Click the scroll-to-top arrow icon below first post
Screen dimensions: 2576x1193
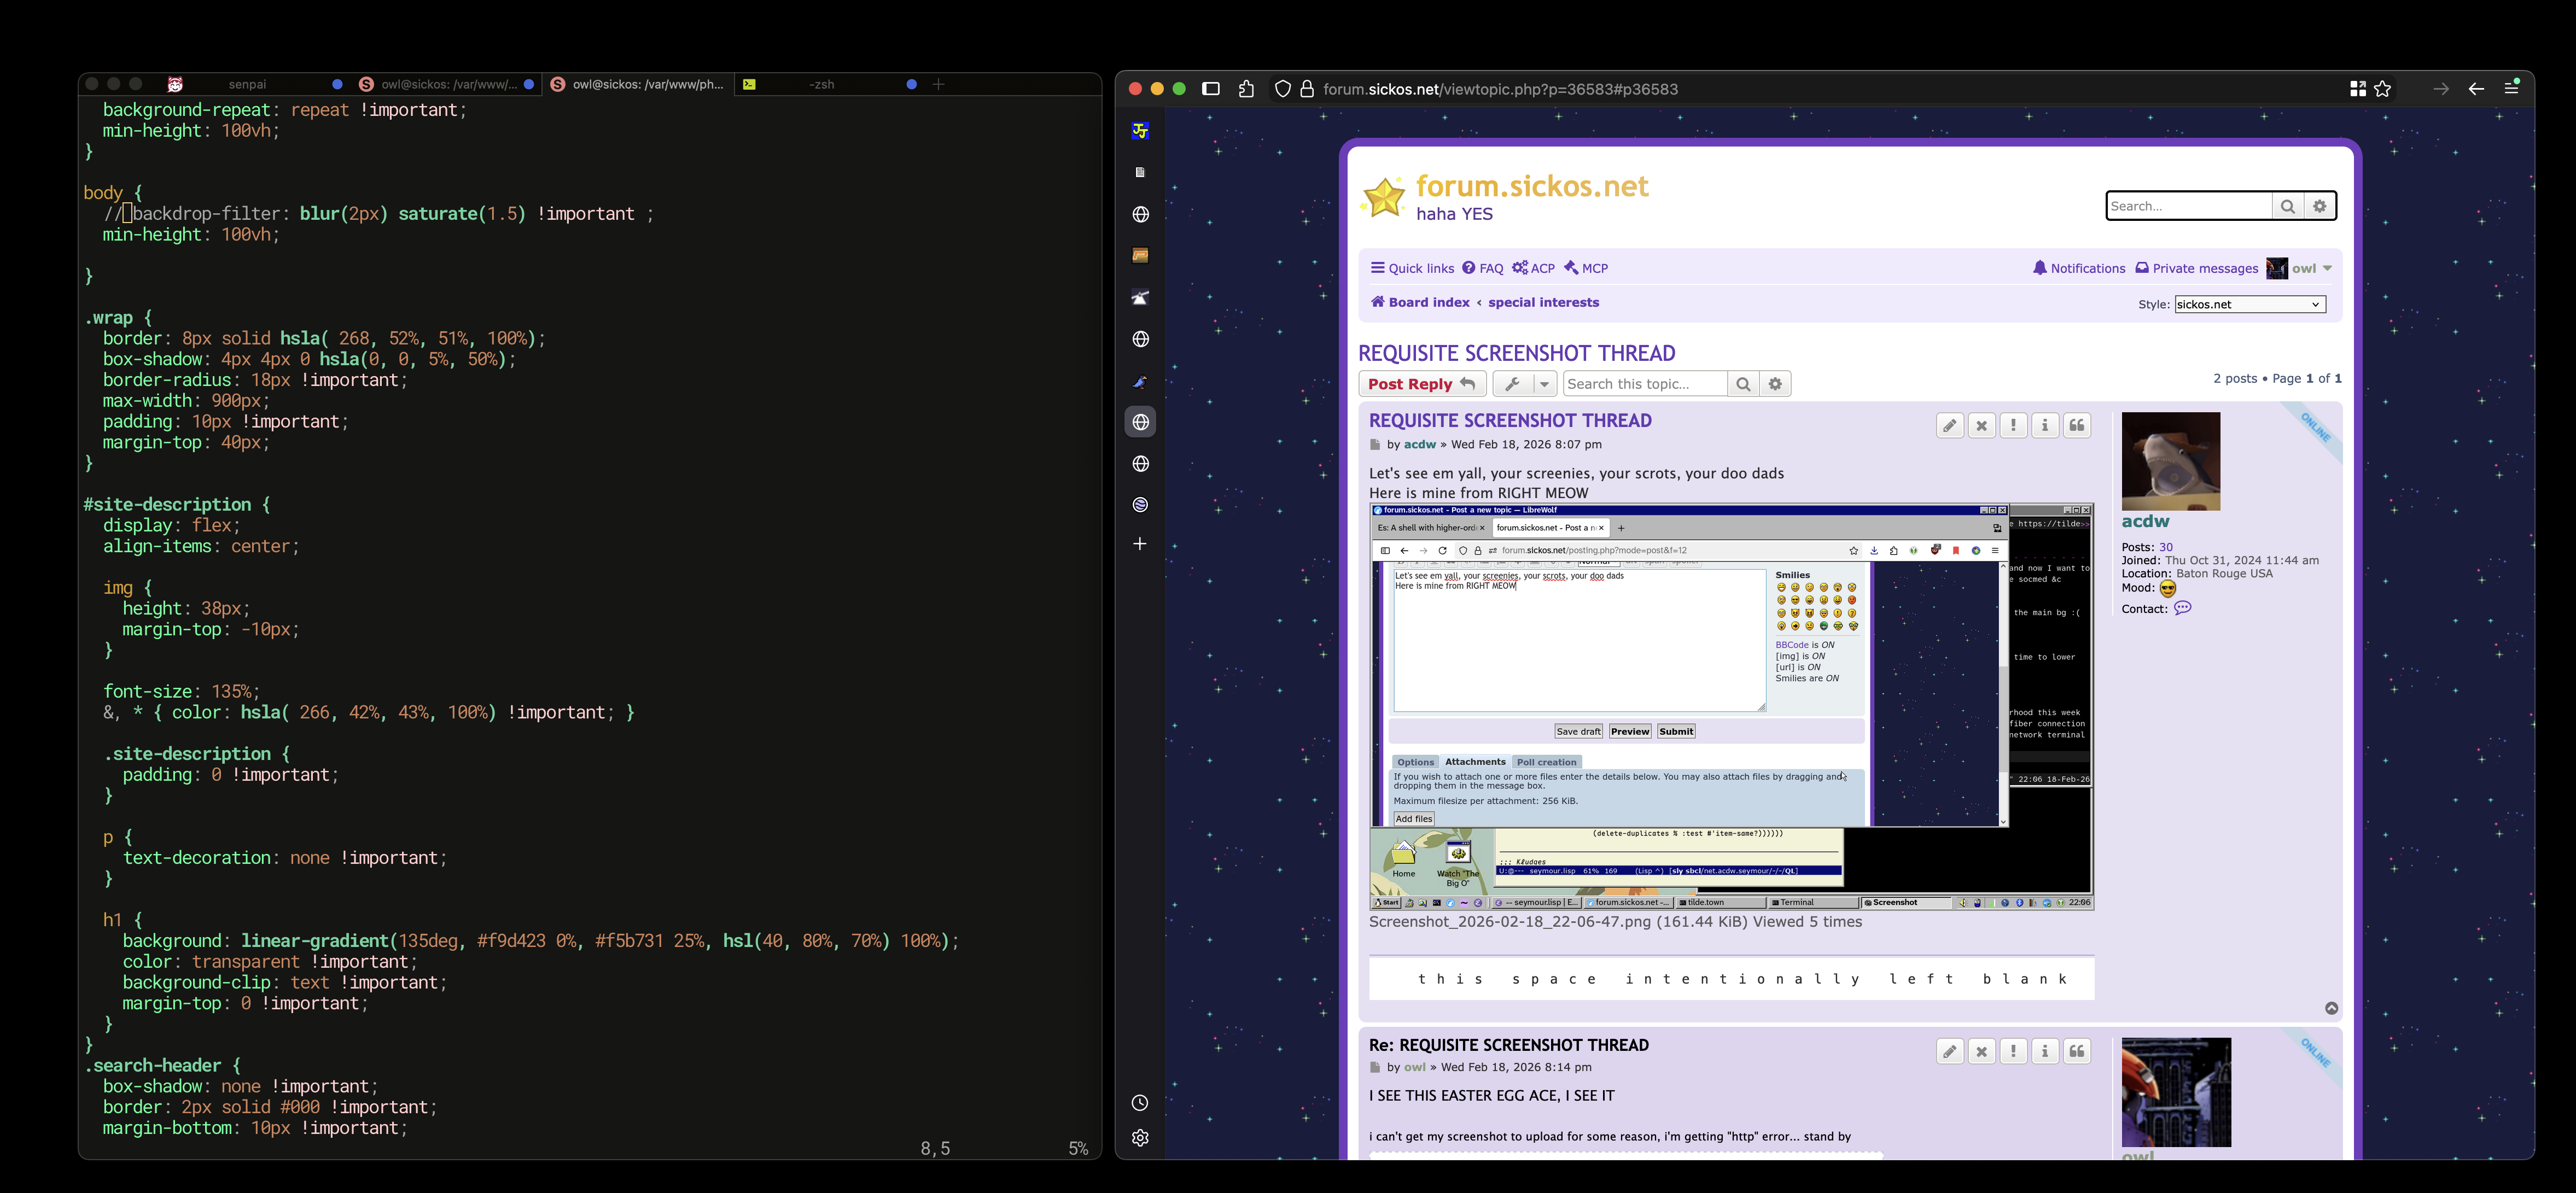coord(2331,1009)
